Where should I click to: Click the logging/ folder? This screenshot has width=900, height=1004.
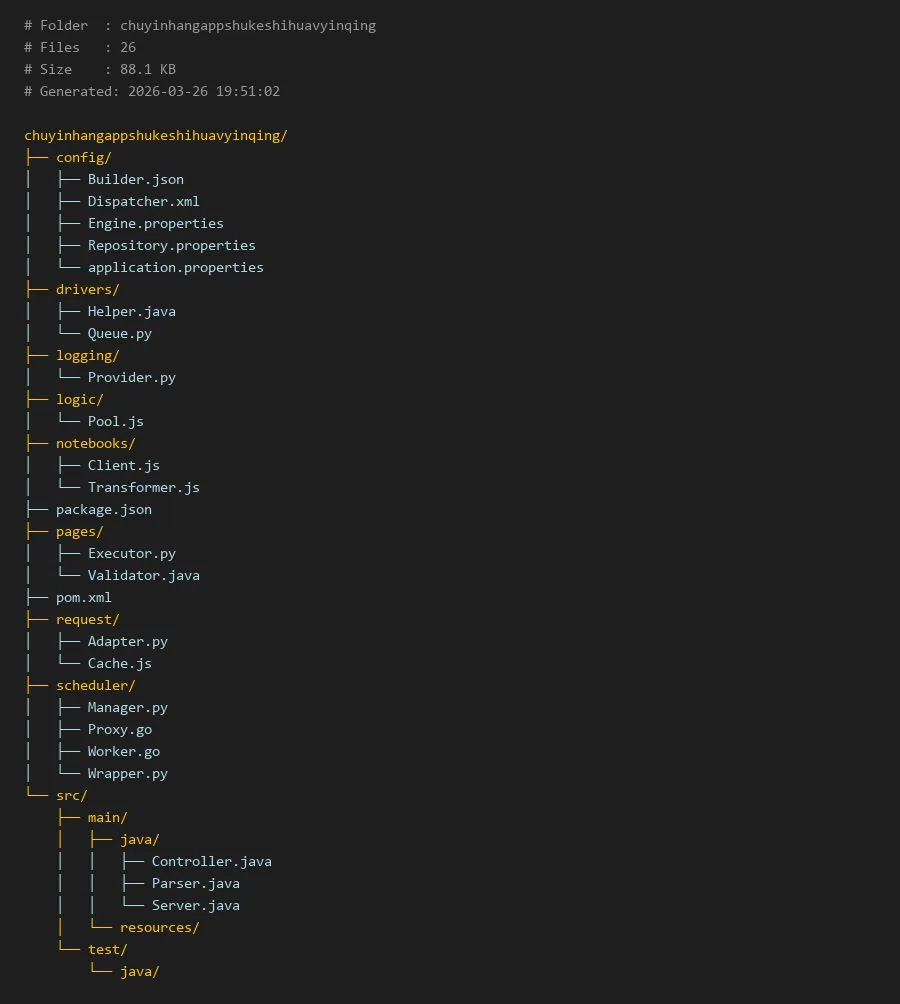(x=87, y=355)
